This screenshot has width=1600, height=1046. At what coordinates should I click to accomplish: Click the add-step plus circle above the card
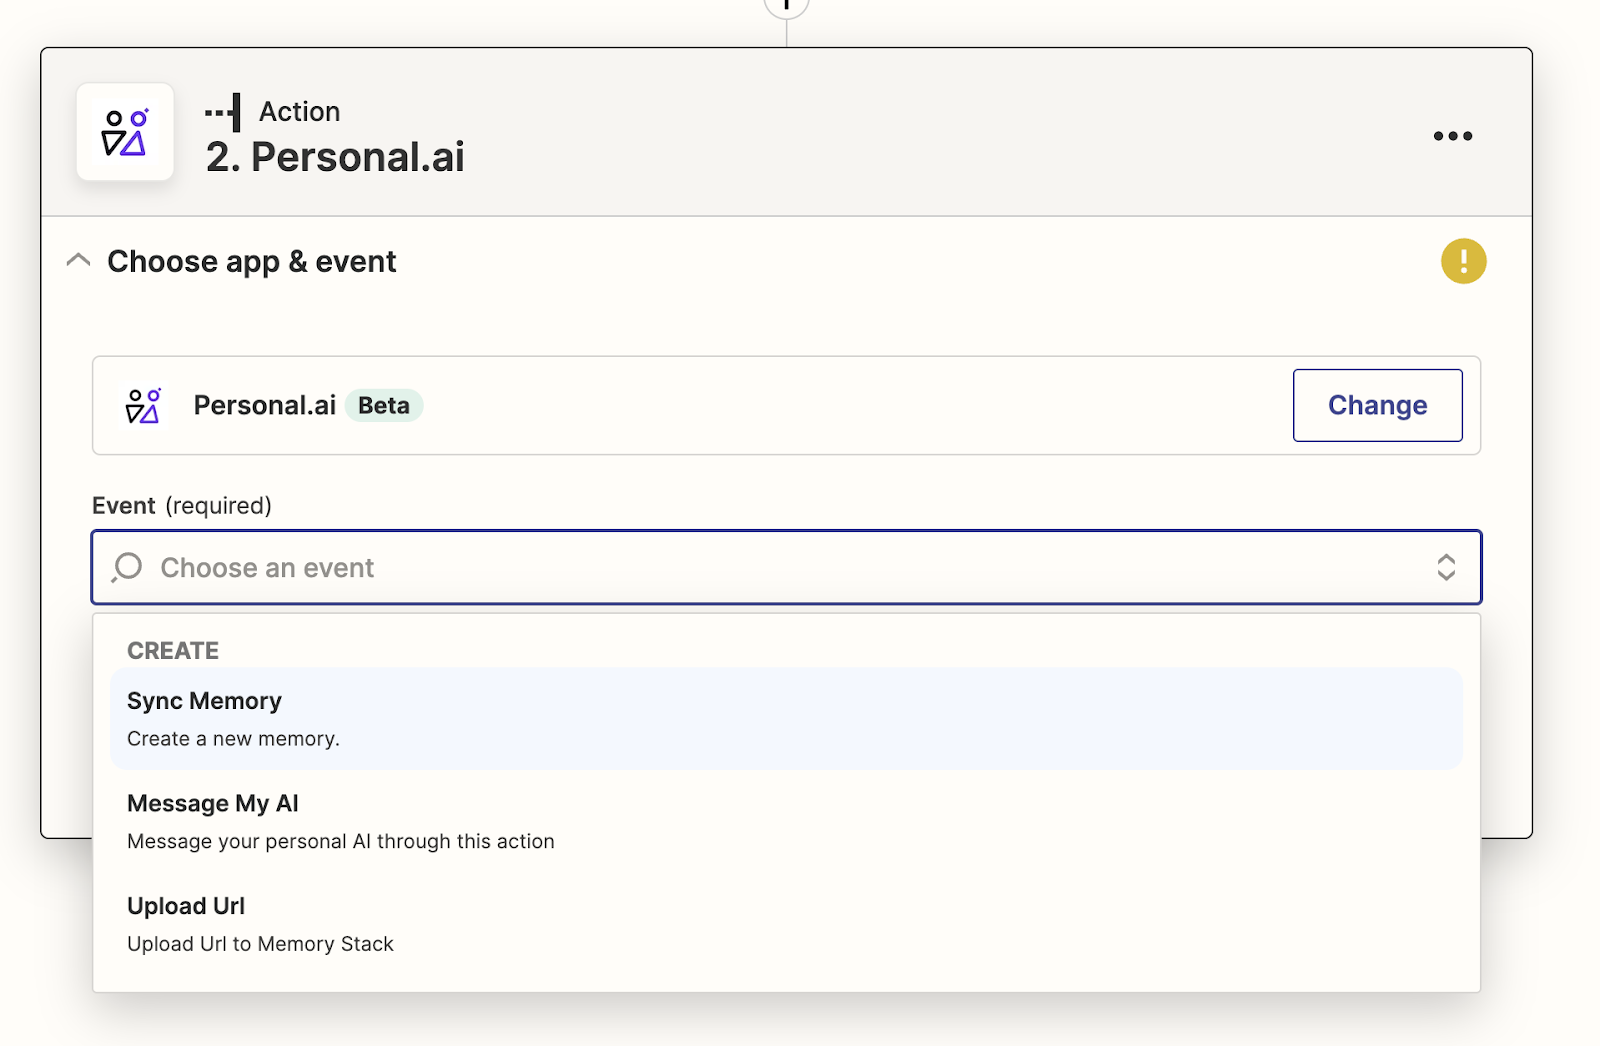pyautogui.click(x=786, y=5)
